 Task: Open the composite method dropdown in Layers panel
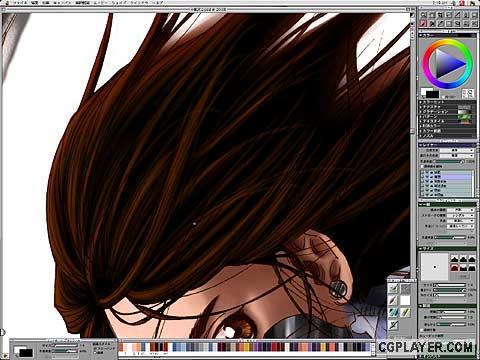457,150
